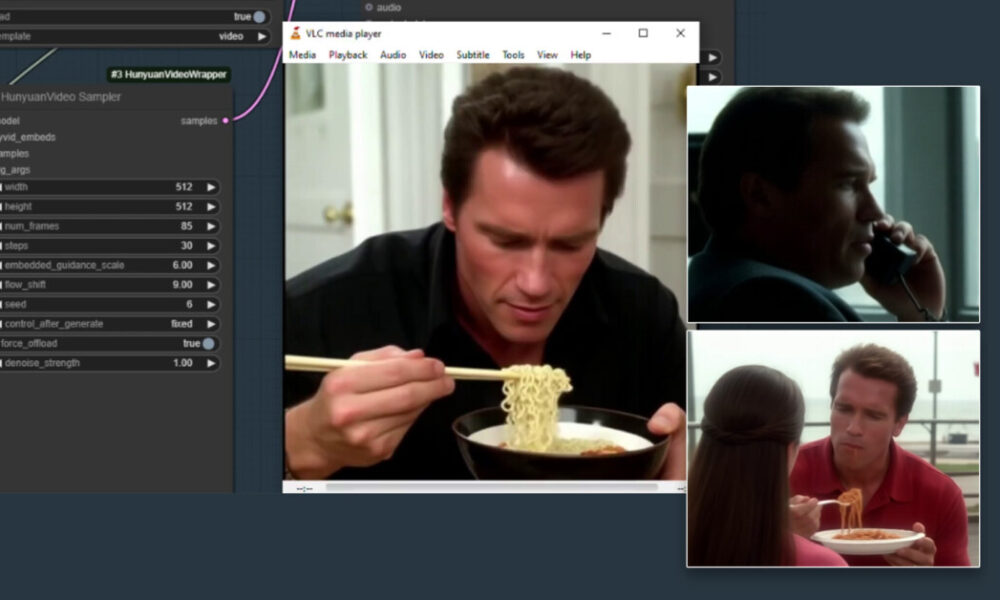This screenshot has width=1000, height=600.
Task: Increase steps value with right arrow
Action: click(211, 246)
